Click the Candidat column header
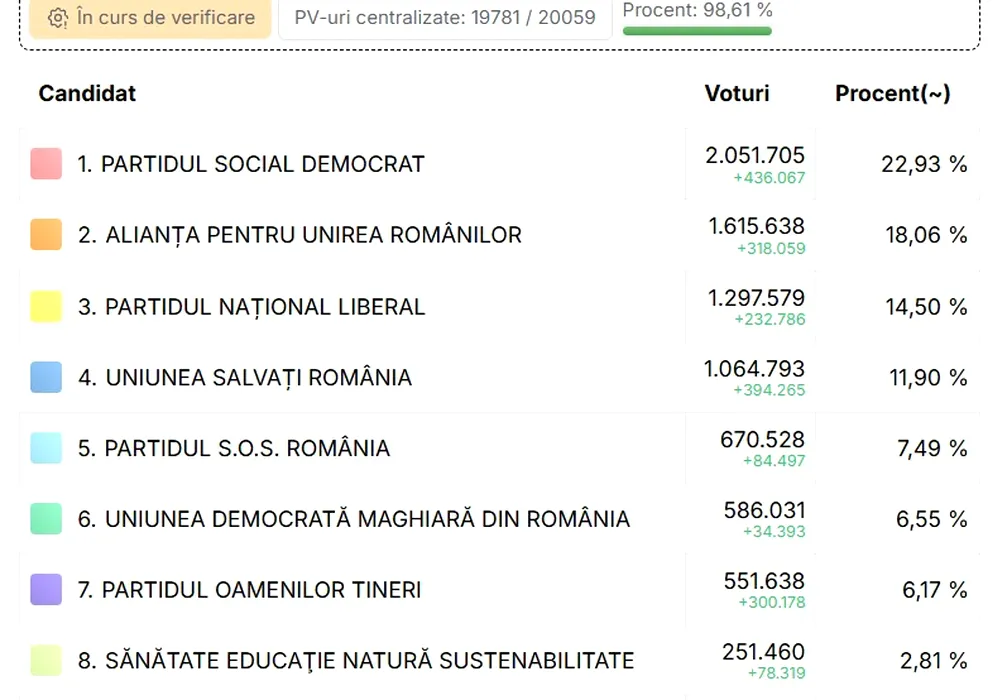This screenshot has width=1007, height=700. coord(87,93)
